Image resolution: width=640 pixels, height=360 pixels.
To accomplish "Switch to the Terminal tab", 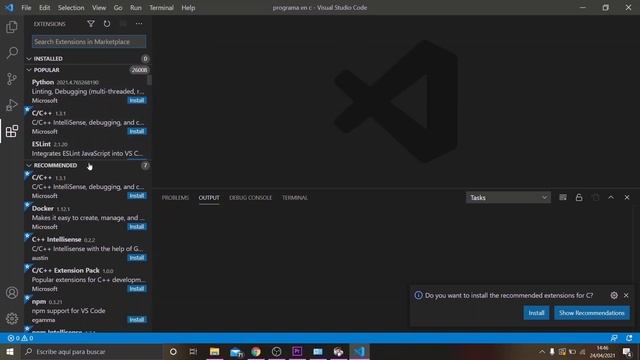I will (295, 198).
